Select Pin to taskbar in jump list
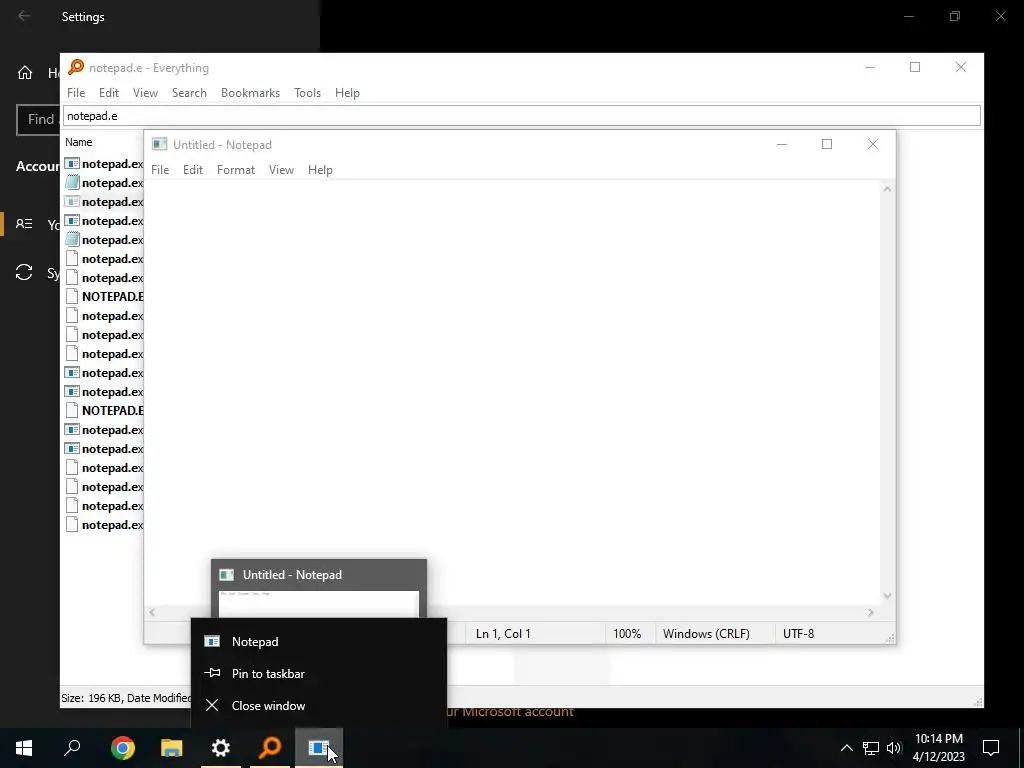Viewport: 1024px width, 768px height. 319,673
